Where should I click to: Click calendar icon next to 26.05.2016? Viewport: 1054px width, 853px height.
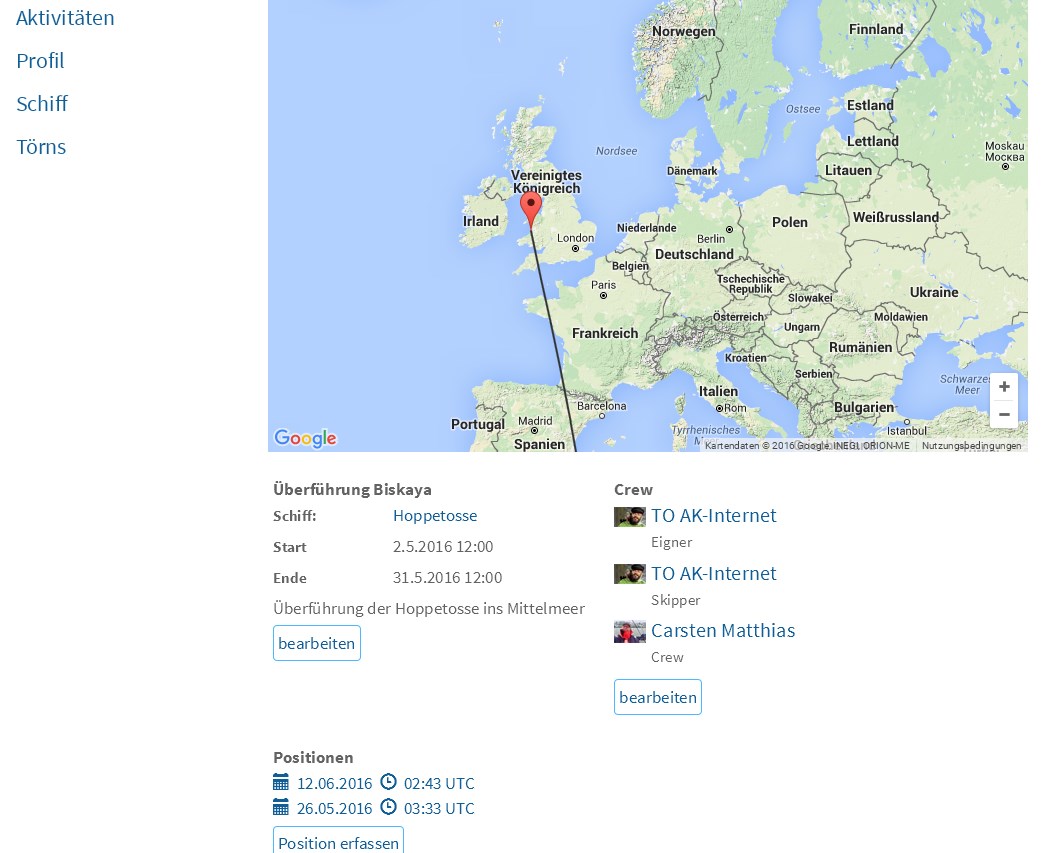(x=281, y=808)
